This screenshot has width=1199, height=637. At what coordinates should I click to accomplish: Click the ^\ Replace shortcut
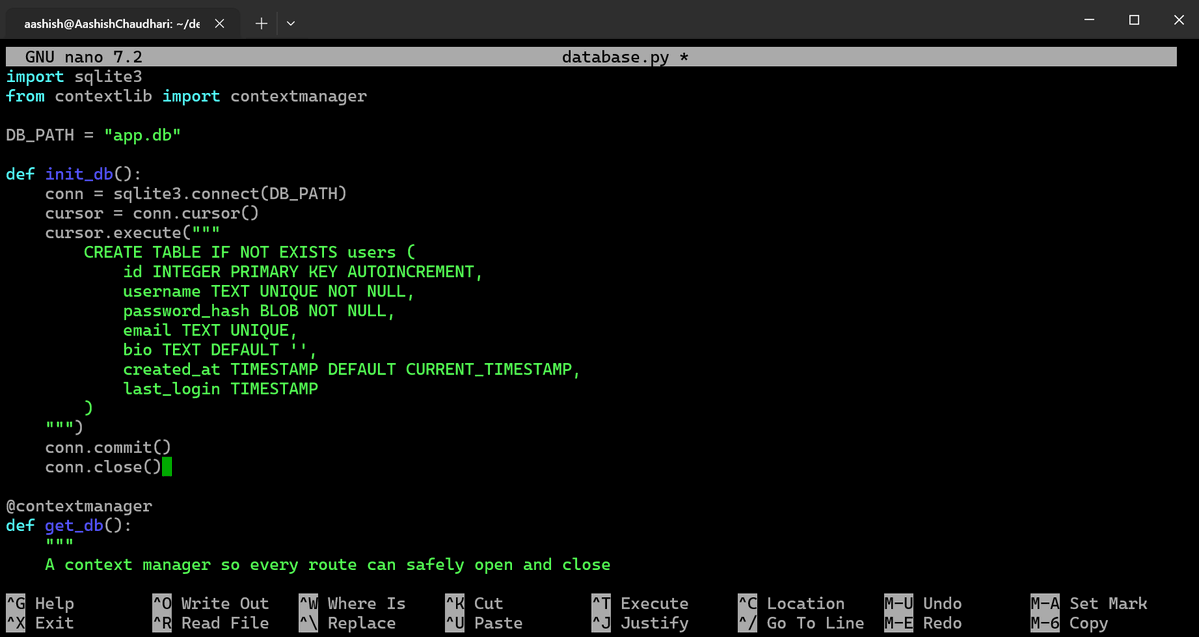[347, 623]
